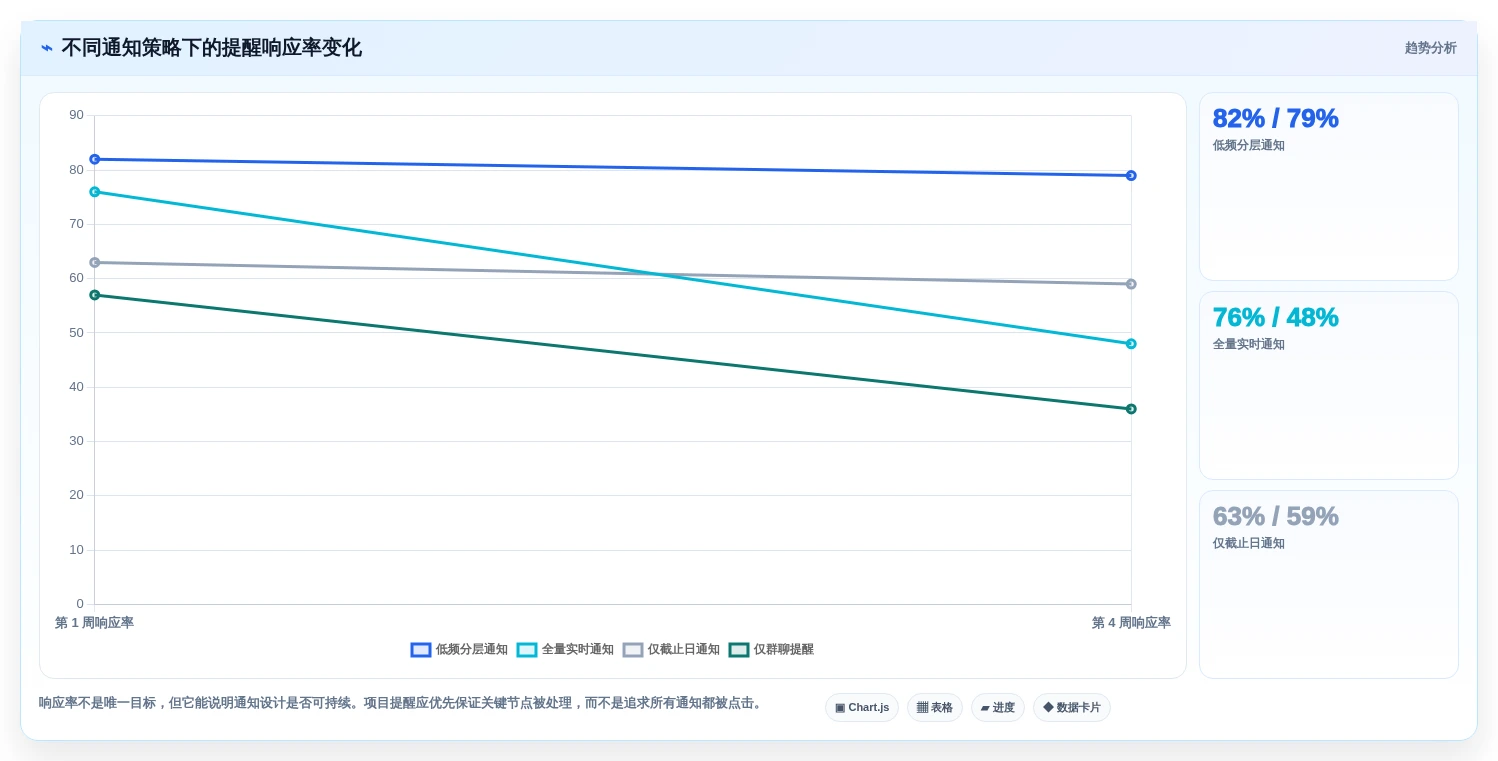Click the 进度 tag button
Image resolution: width=1498 pixels, height=761 pixels.
click(998, 707)
